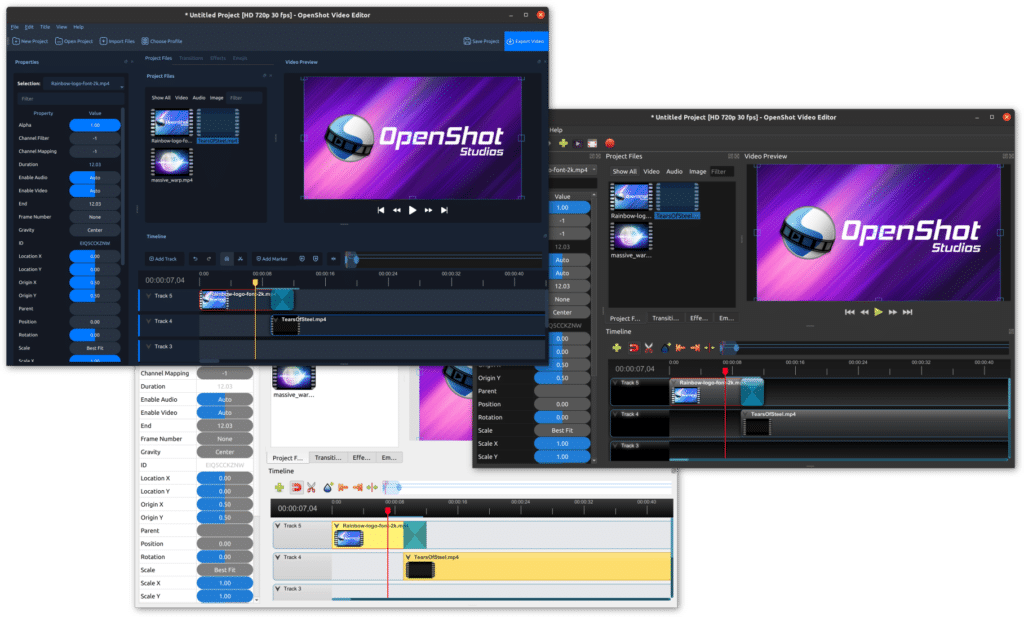Open Track 4 menu chevron in light timeline
1024x617 pixels.
[278, 557]
